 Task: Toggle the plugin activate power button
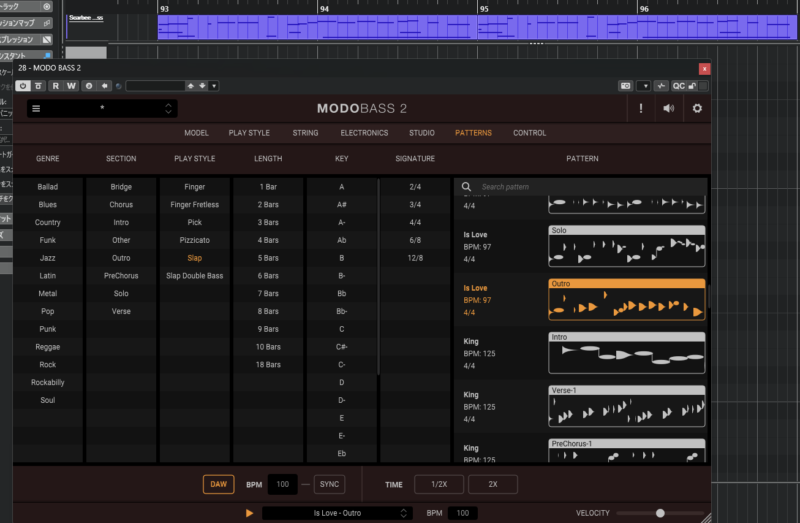(x=22, y=86)
